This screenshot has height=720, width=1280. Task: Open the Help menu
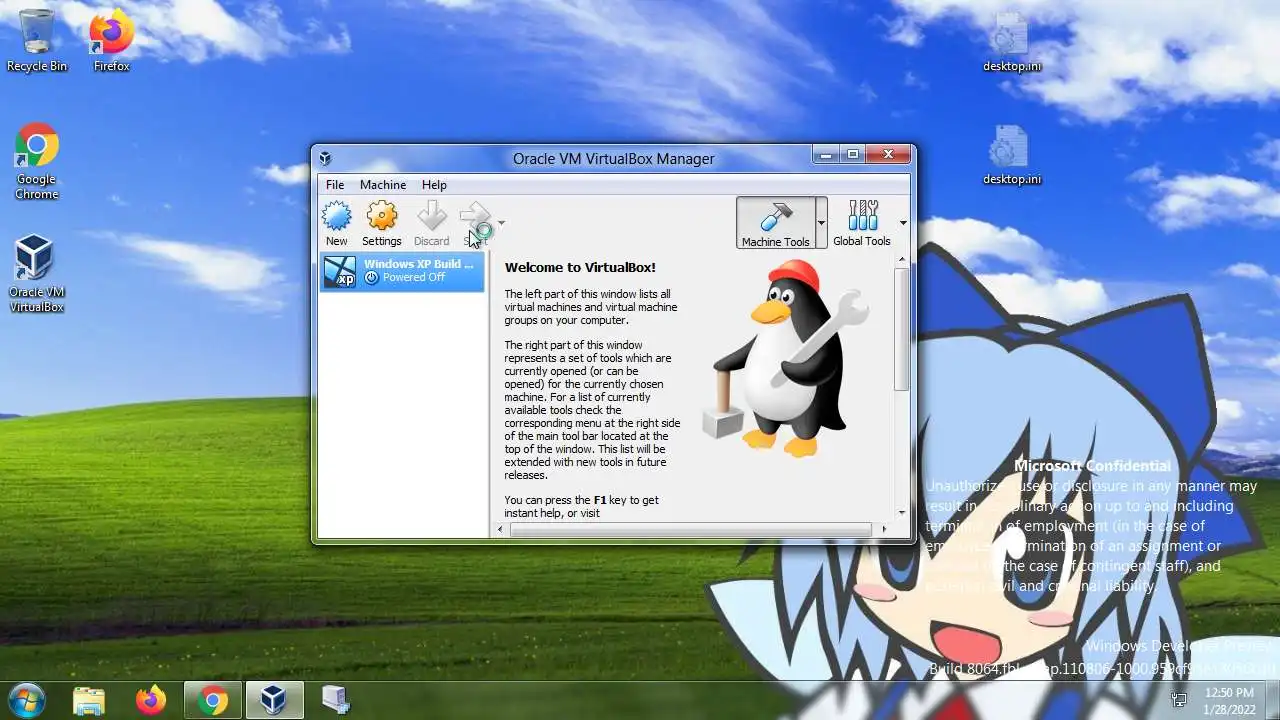point(434,185)
